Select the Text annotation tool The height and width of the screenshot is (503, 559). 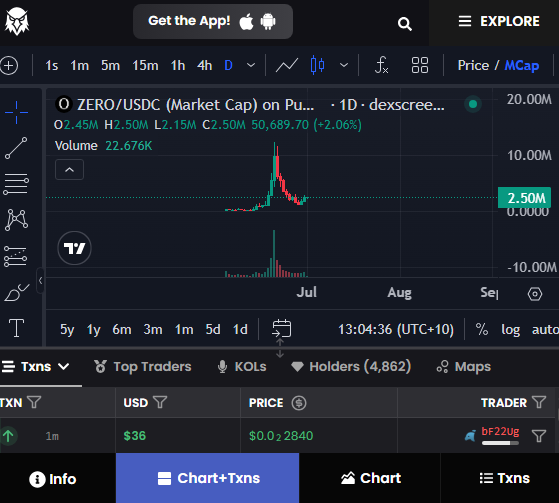coord(16,328)
